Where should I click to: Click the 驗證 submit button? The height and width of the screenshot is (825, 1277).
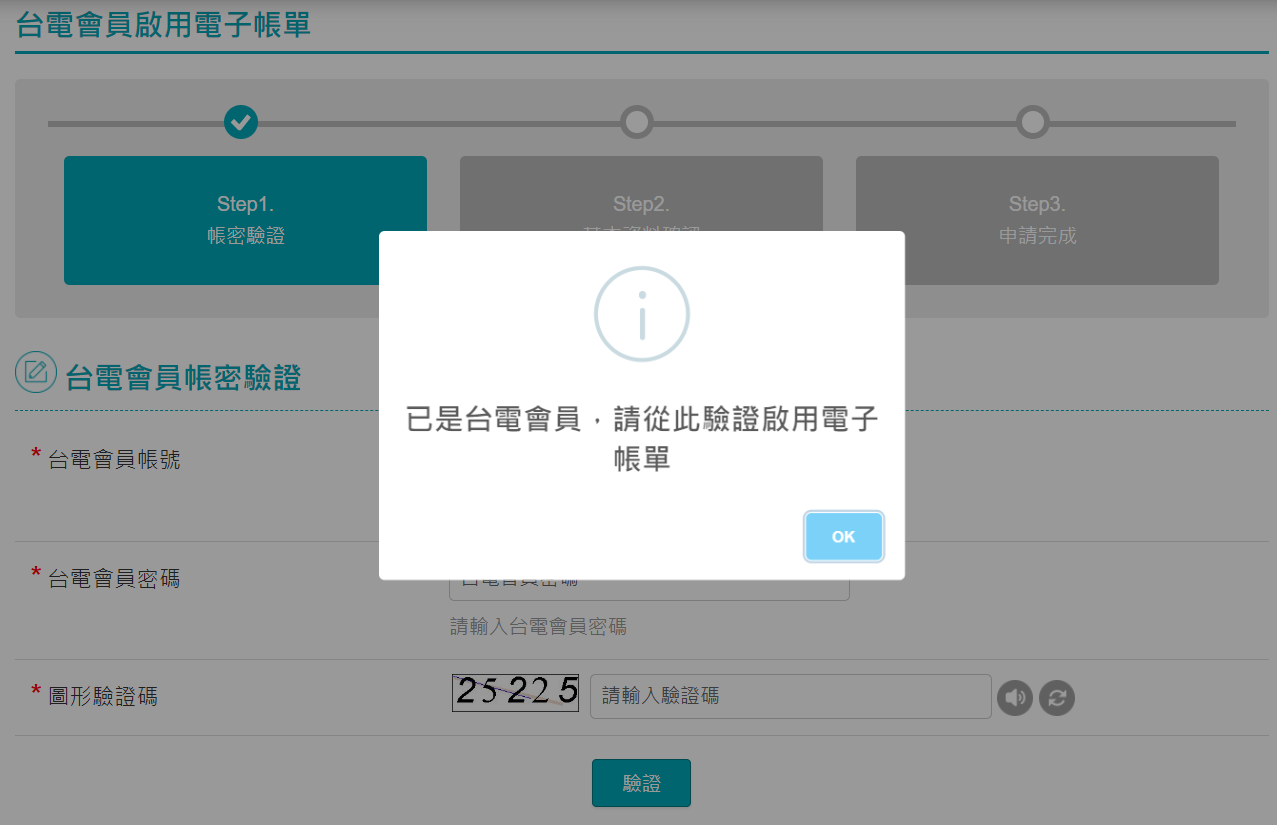[x=641, y=783]
